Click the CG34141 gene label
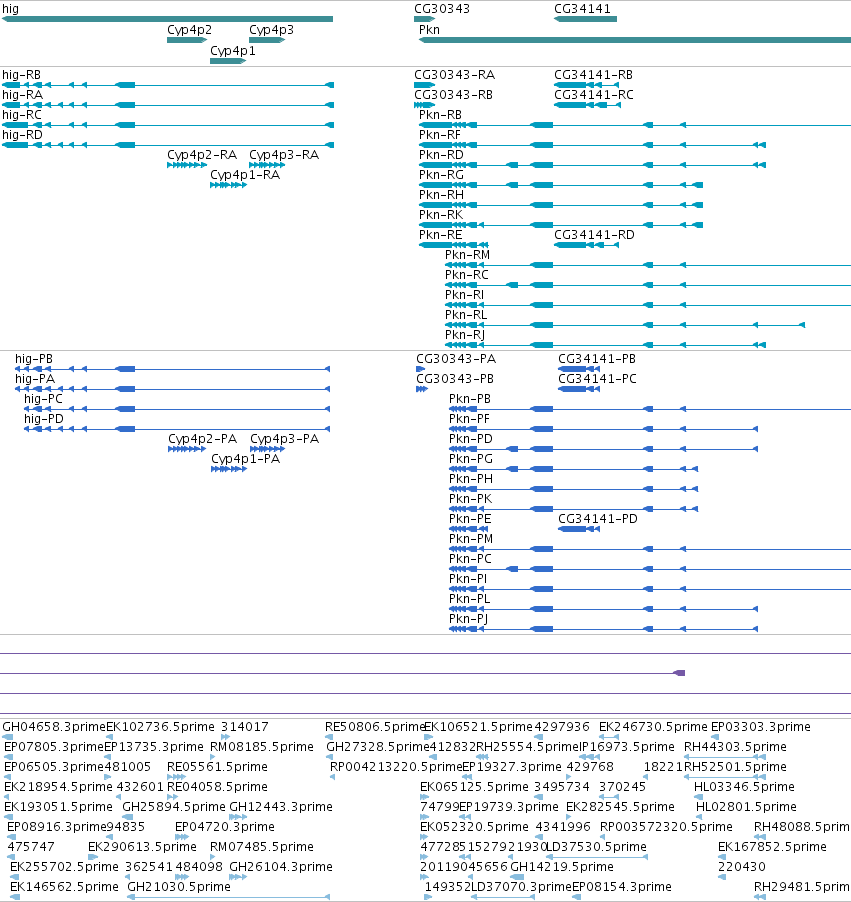Screen dimensions: 851x902 (x=582, y=9)
